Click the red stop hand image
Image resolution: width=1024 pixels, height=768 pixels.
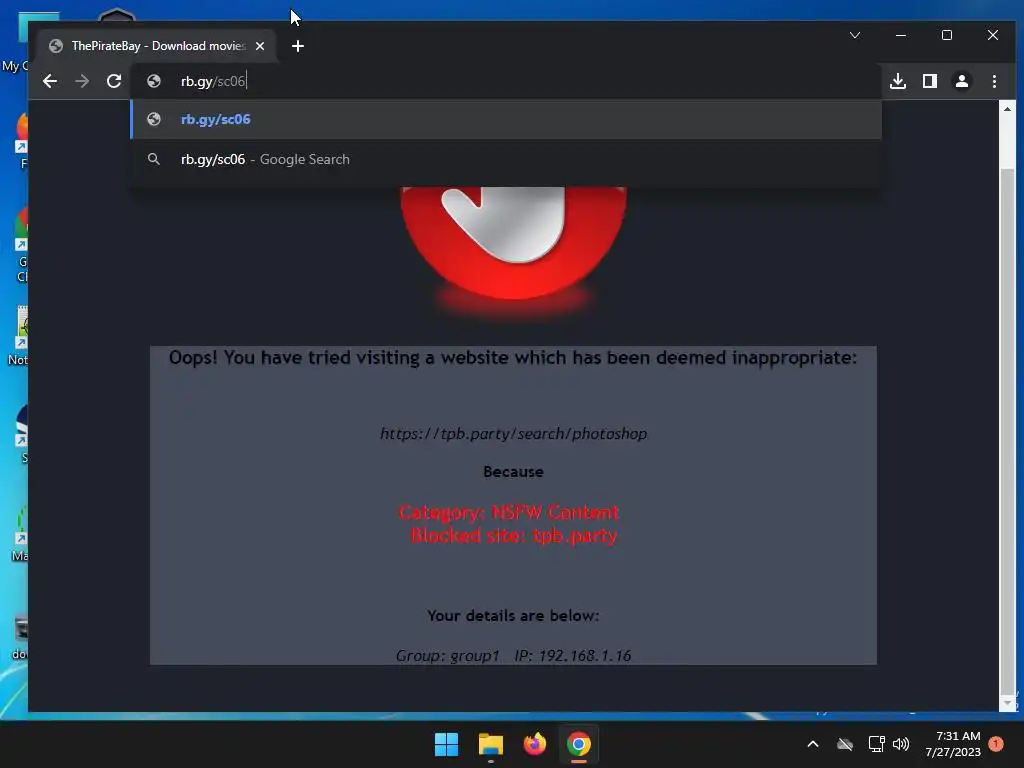513,243
